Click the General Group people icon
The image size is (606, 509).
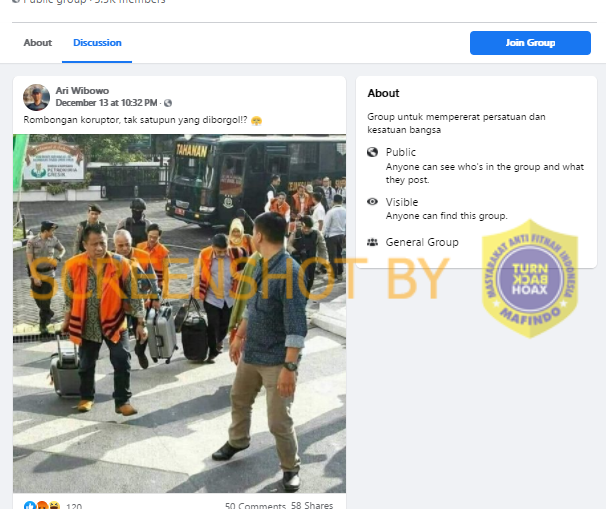372,242
